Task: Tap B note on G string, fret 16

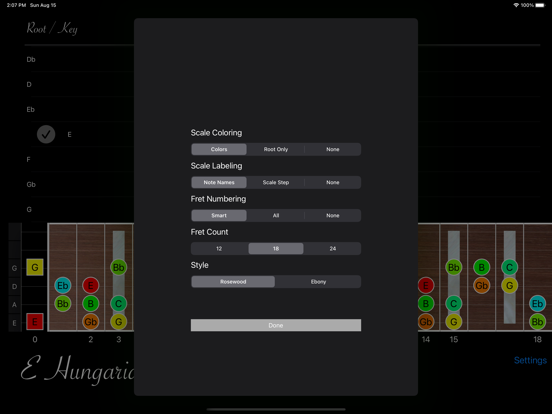Action: tap(482, 267)
